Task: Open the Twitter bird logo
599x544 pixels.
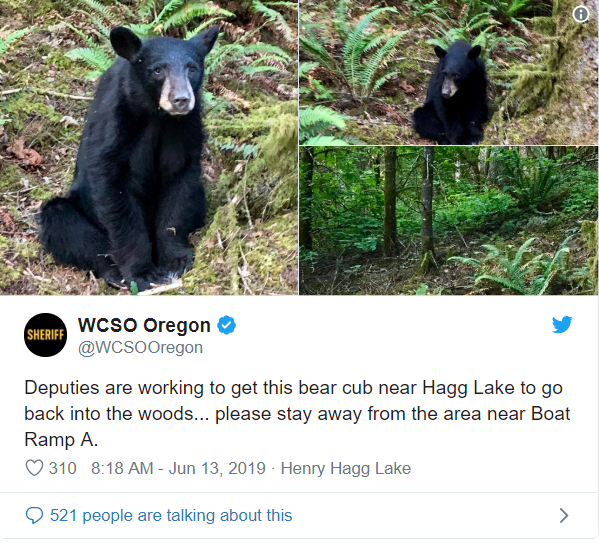Action: [562, 325]
